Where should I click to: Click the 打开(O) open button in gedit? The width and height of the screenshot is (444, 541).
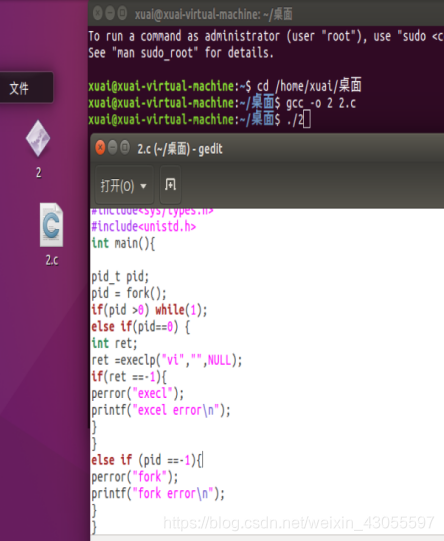[x=124, y=186]
